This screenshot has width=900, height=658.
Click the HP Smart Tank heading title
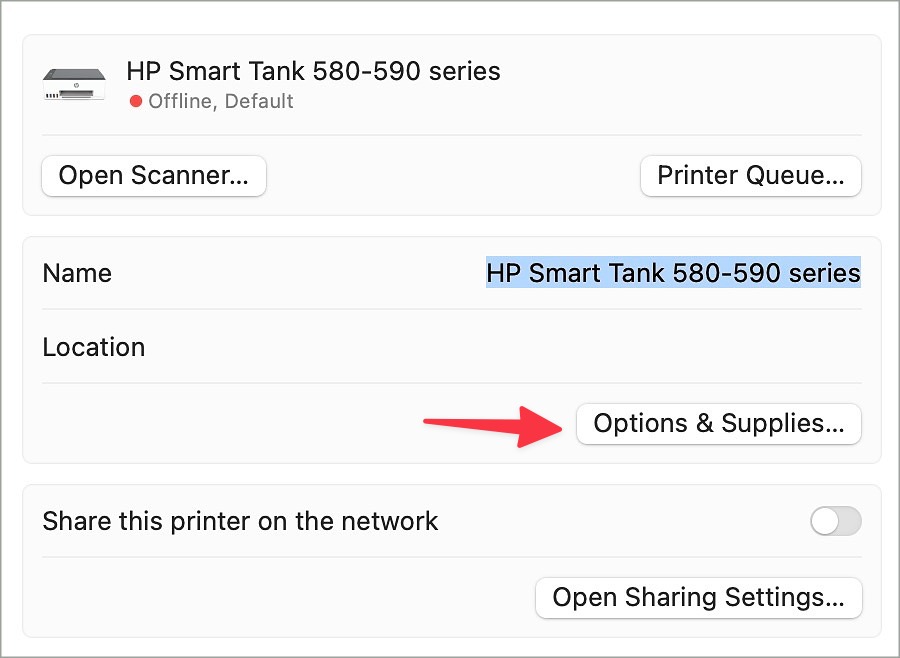click(x=313, y=72)
